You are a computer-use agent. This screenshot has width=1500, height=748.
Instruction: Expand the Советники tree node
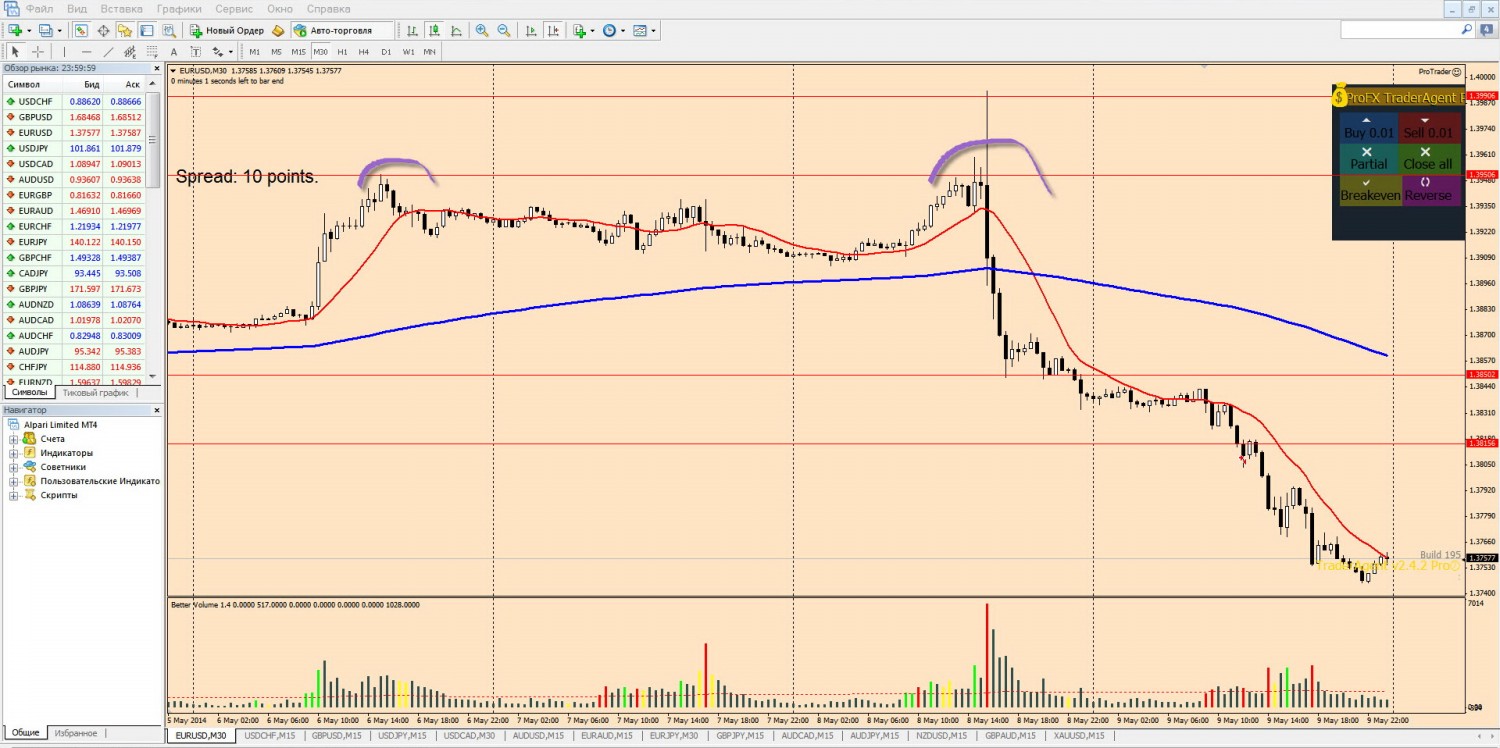click(14, 467)
